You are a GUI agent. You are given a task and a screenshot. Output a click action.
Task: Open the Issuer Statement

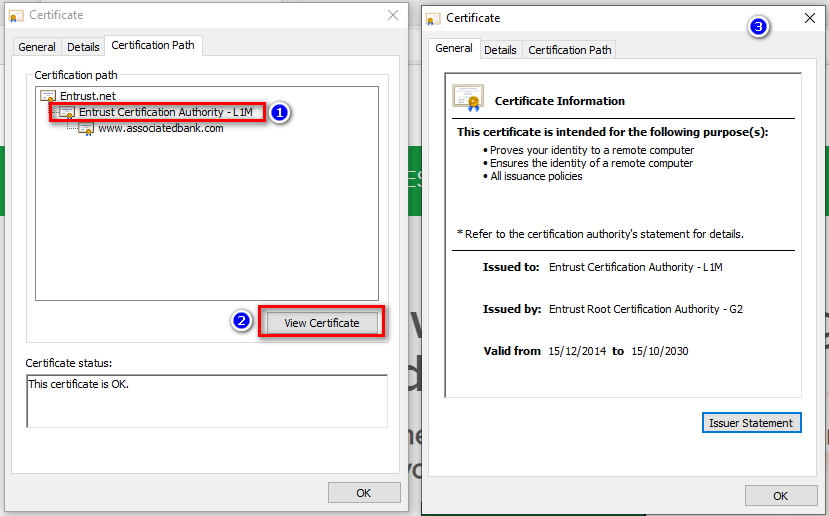751,423
